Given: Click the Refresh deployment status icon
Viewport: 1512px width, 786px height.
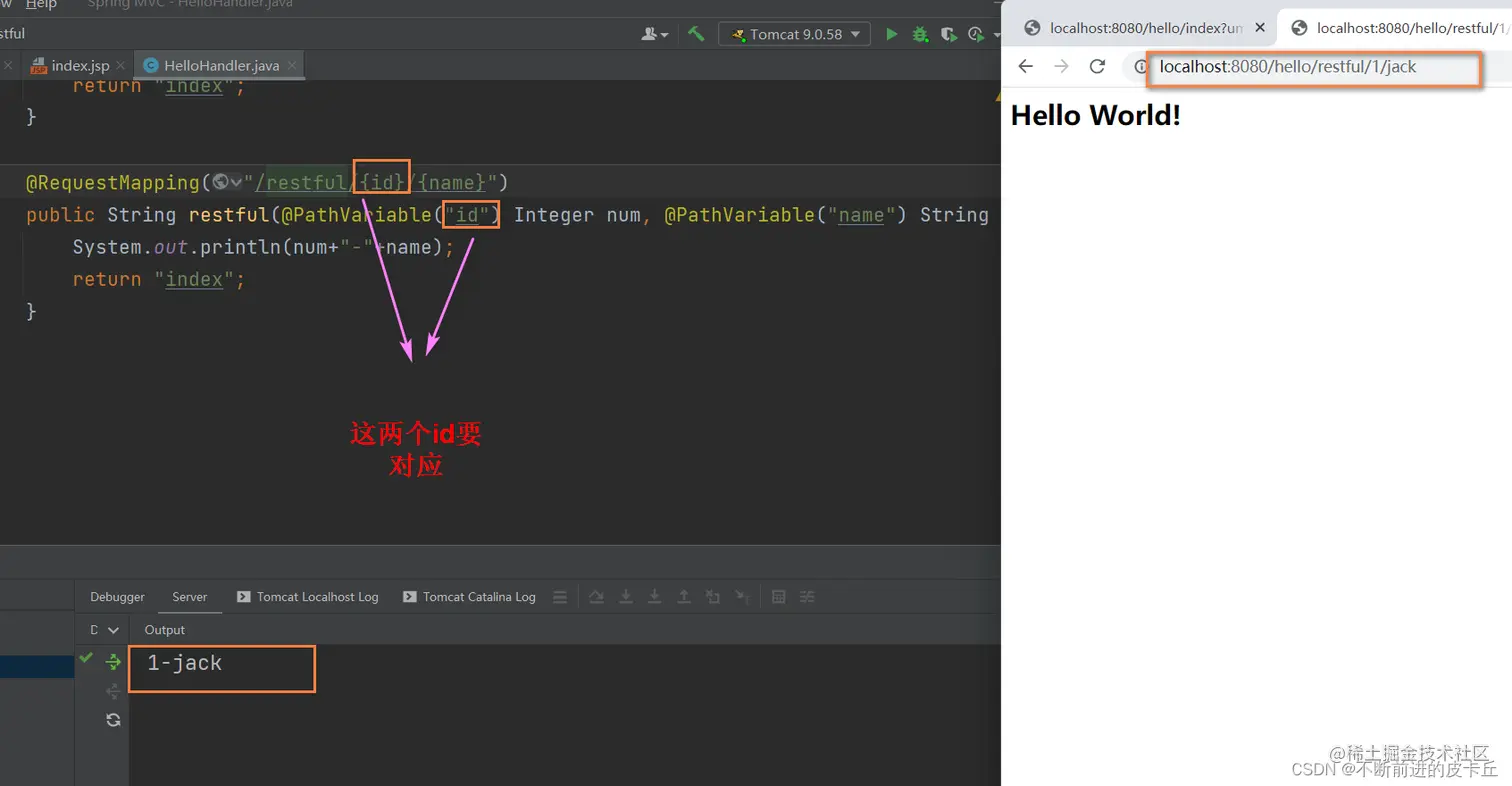Looking at the screenshot, I should point(113,720).
